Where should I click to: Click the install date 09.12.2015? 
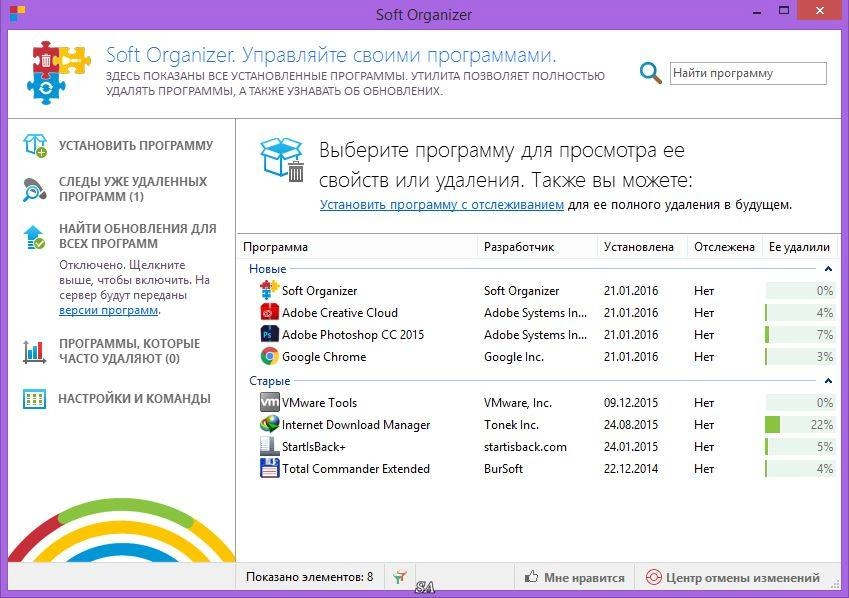pyautogui.click(x=631, y=403)
